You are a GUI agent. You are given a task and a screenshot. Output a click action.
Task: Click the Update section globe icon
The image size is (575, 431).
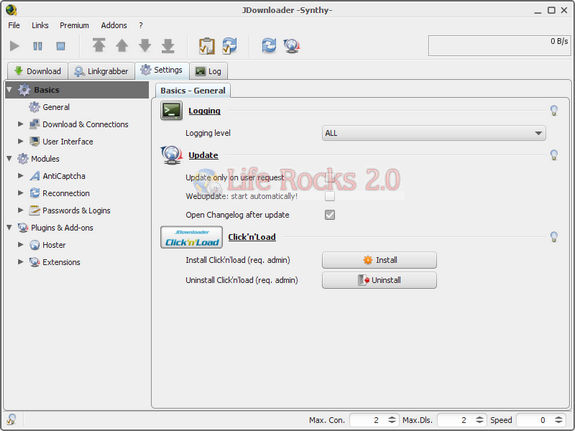pyautogui.click(x=171, y=155)
